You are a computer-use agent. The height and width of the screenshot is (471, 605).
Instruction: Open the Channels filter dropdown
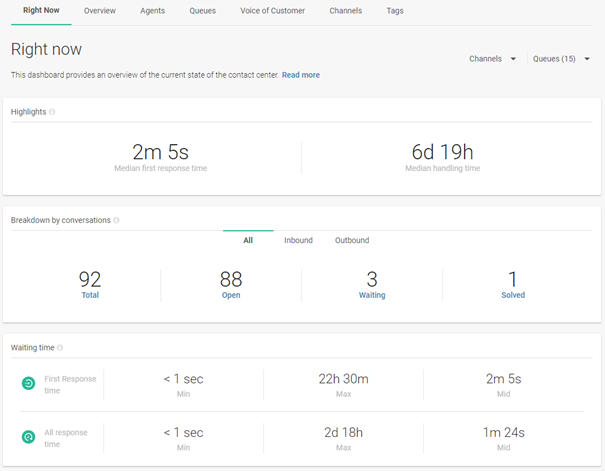point(492,59)
